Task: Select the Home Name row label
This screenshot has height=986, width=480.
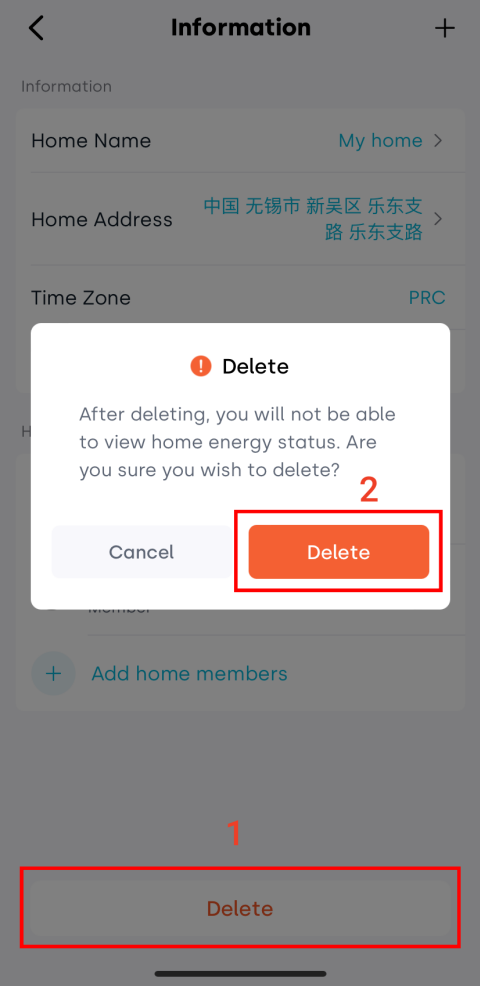Action: (91, 140)
